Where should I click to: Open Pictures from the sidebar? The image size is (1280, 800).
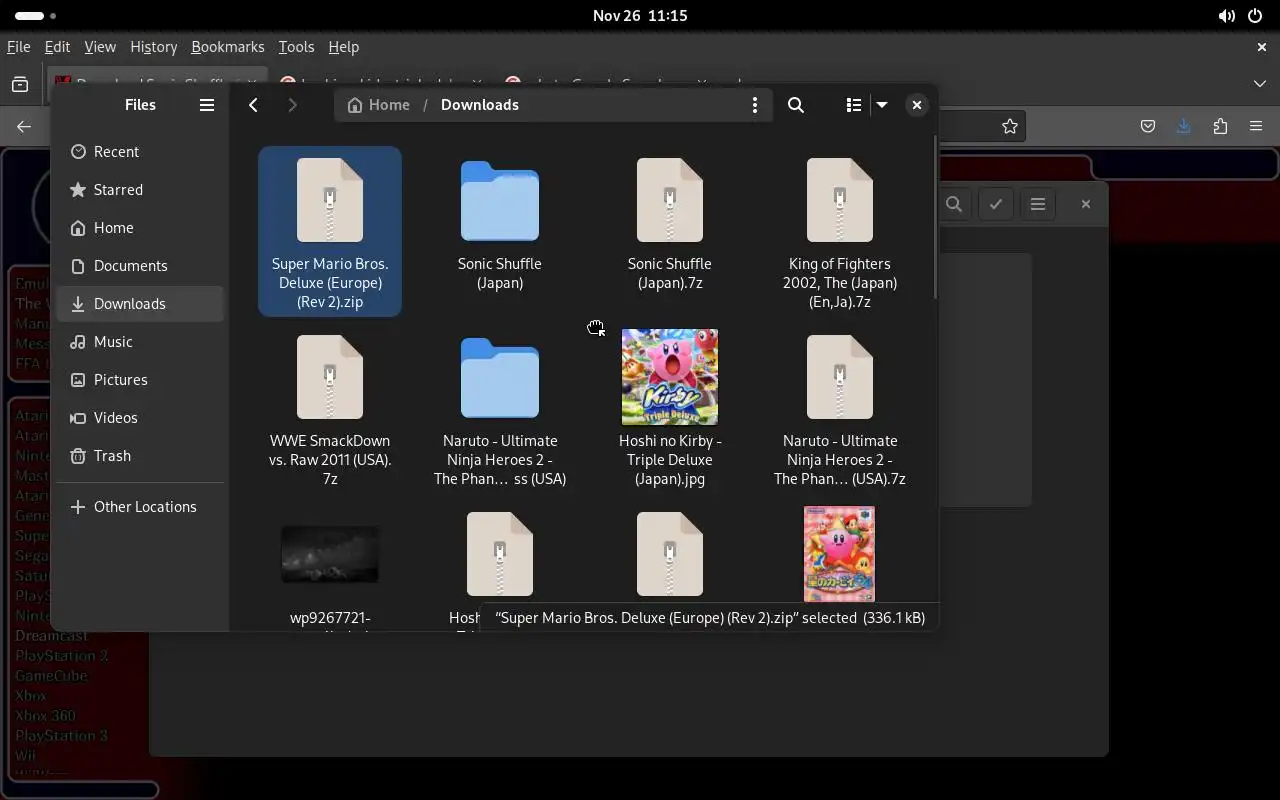coord(140,380)
